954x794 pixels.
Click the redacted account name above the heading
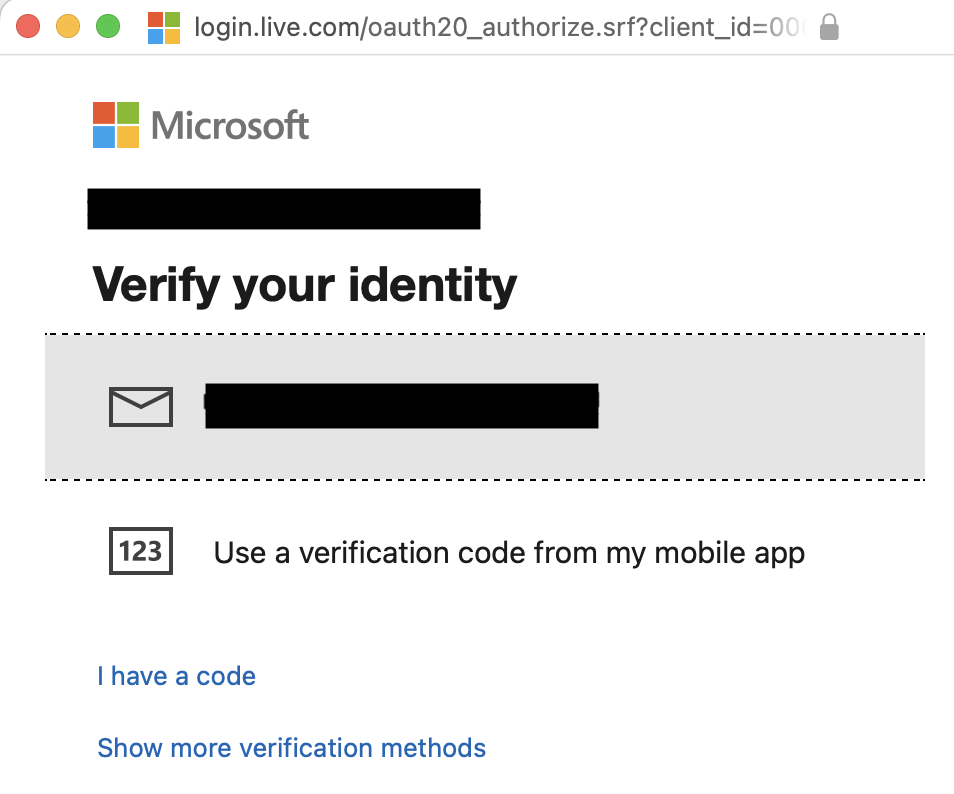click(283, 209)
